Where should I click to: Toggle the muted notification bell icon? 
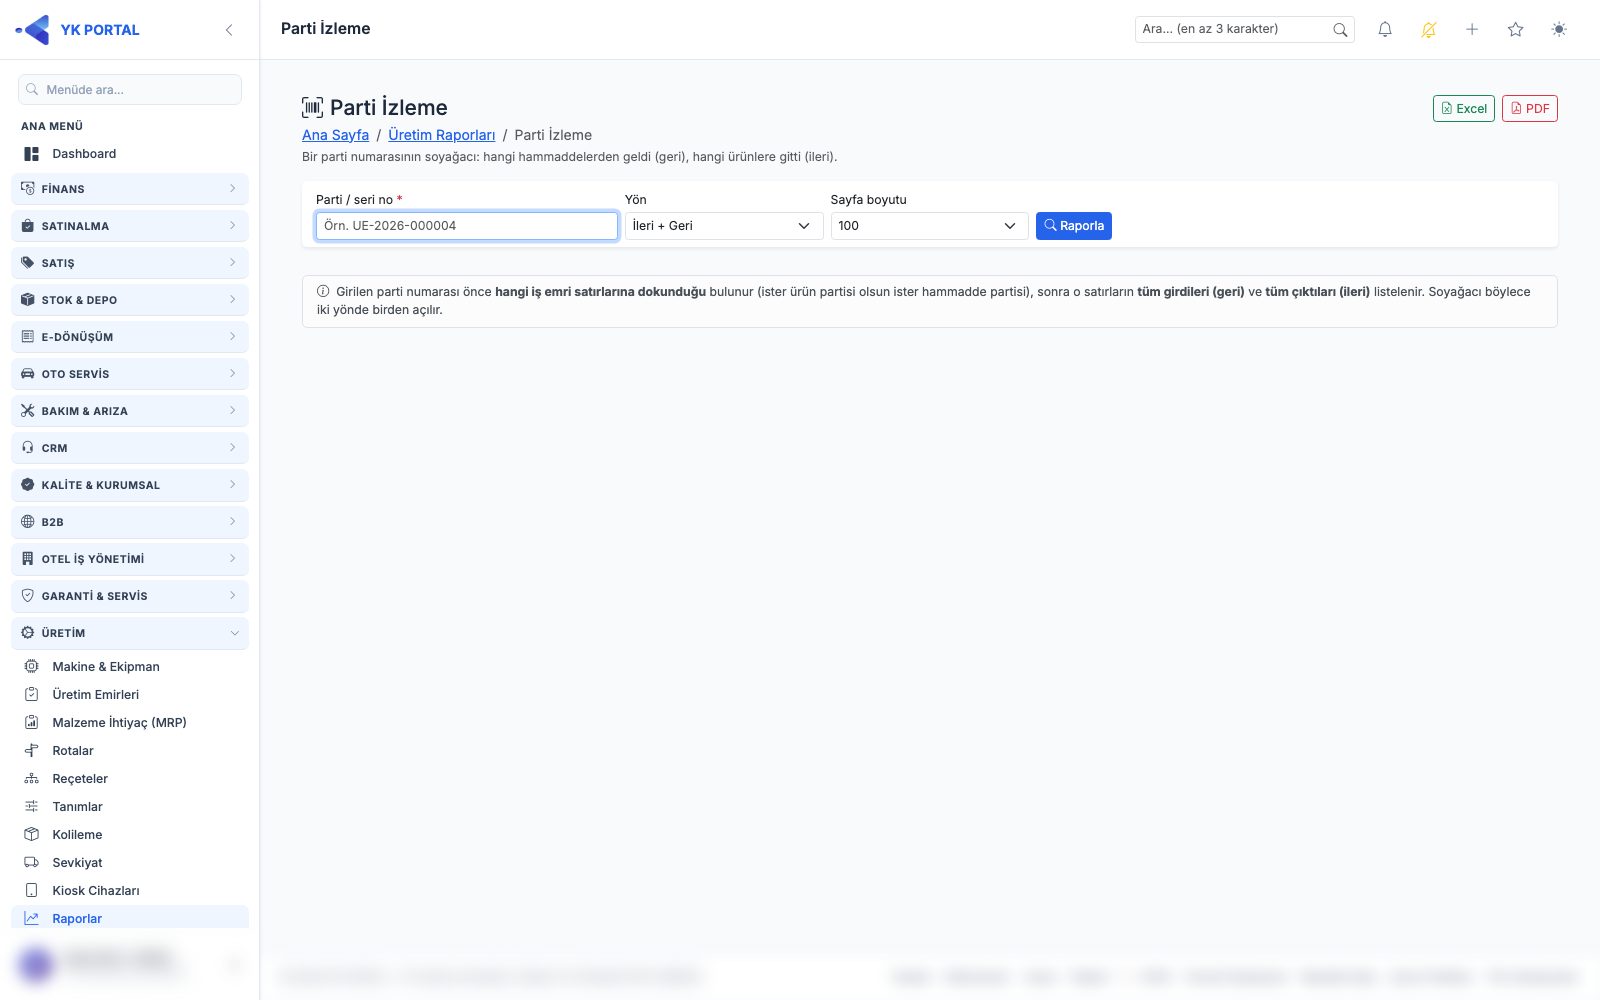[x=1429, y=30]
